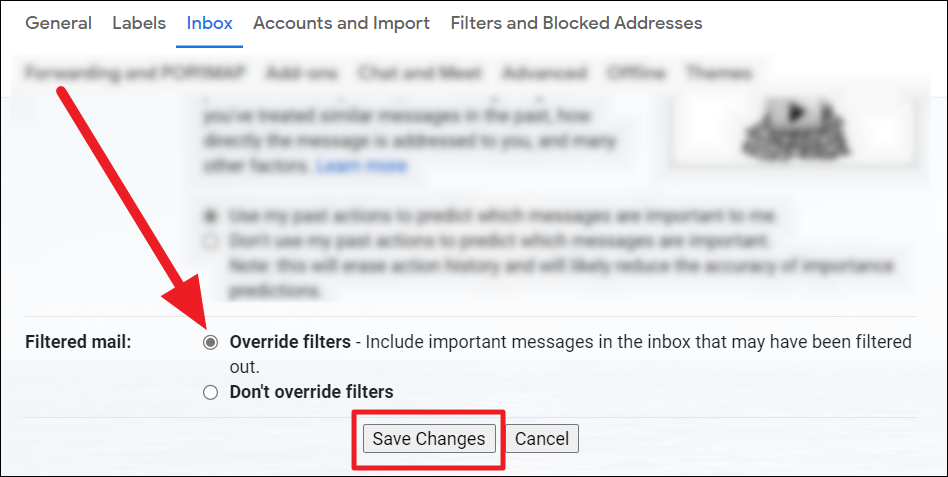948x477 pixels.
Task: Switch to the Add-ons tab
Action: pyautogui.click(x=302, y=73)
